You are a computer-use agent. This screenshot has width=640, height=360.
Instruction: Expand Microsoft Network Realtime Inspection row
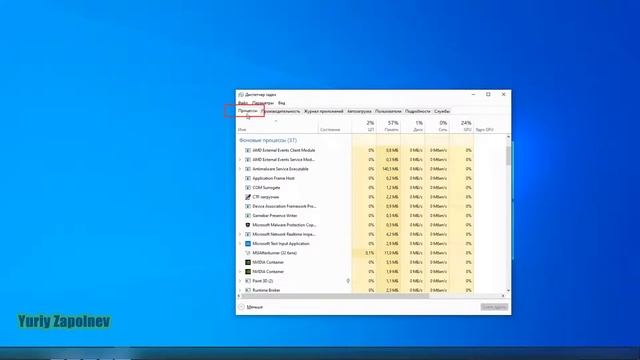[x=240, y=234]
